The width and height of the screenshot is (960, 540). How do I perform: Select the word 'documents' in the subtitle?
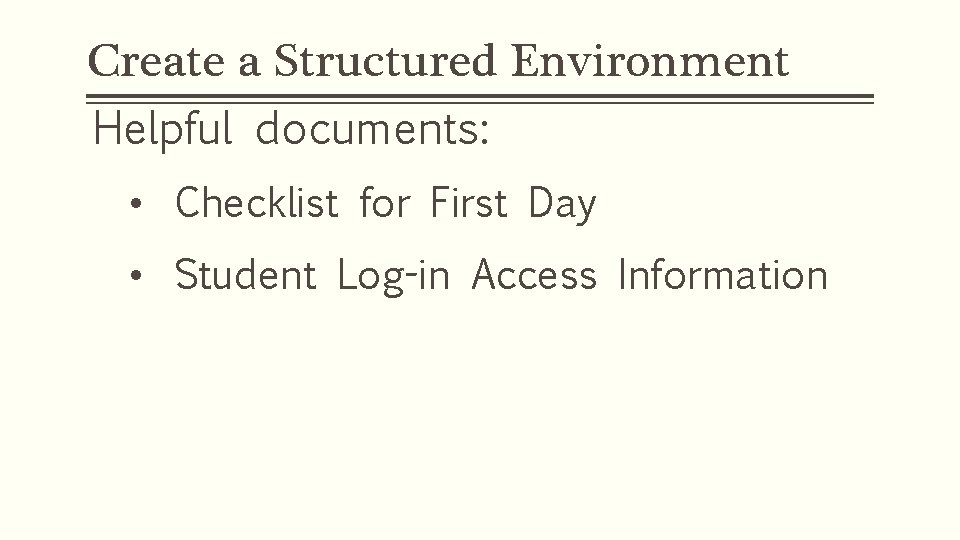[x=366, y=129]
